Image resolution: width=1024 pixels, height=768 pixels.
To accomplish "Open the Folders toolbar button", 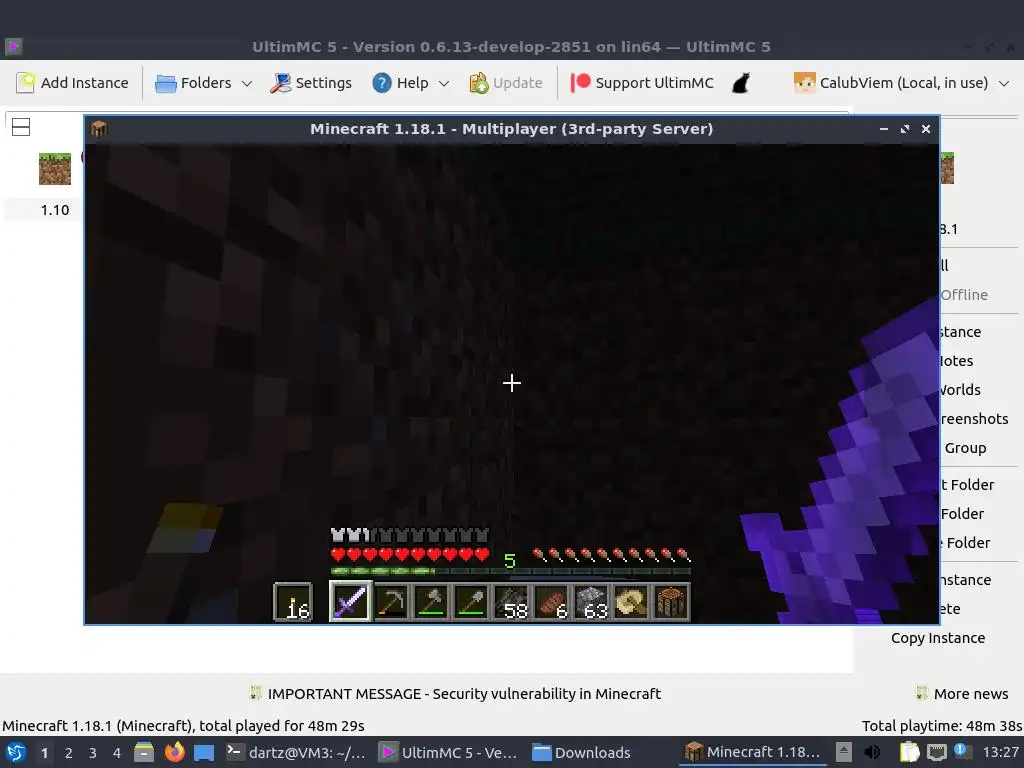I will (x=193, y=83).
